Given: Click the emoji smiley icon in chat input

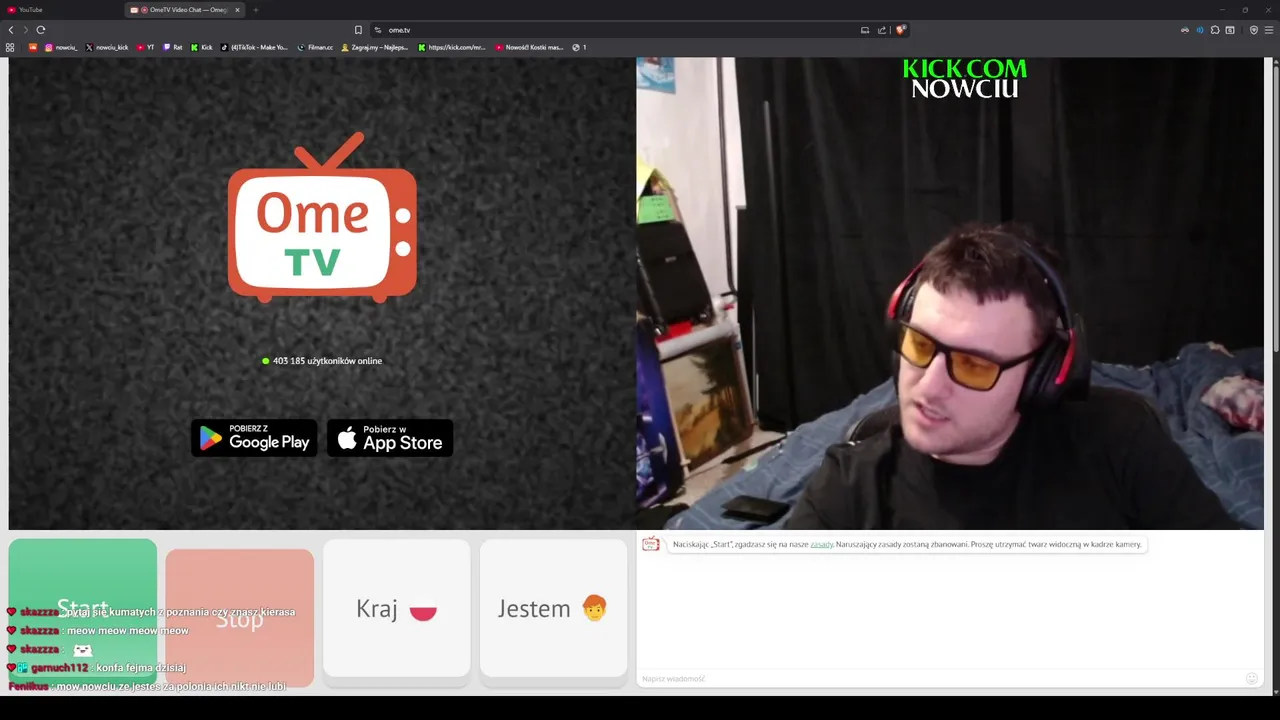Looking at the screenshot, I should click(x=1251, y=678).
